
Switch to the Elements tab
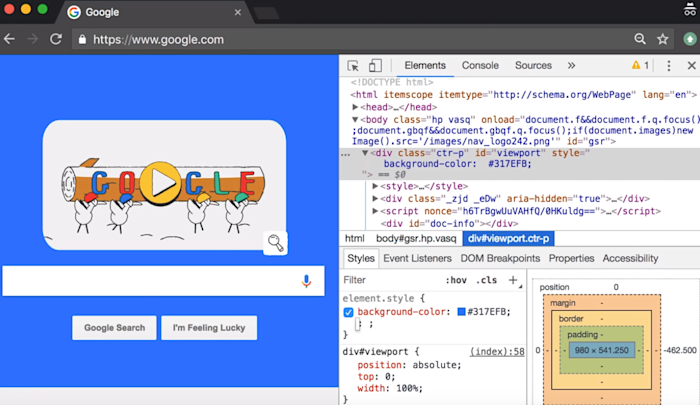click(425, 66)
